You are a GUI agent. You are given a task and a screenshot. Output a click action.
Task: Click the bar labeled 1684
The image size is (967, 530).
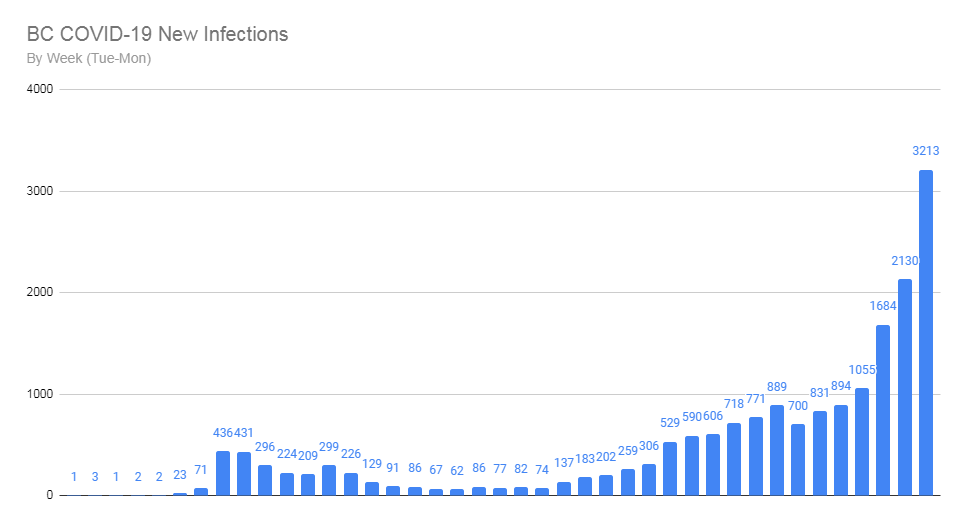883,410
